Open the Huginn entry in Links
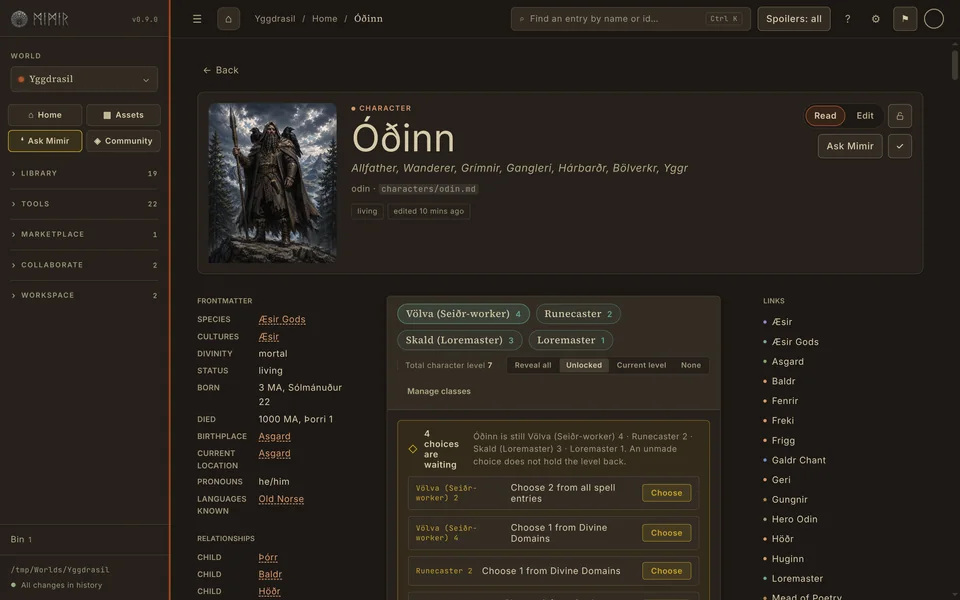Image resolution: width=960 pixels, height=600 pixels. pos(787,559)
